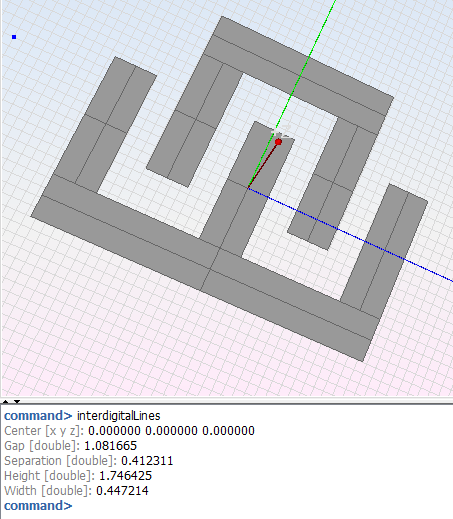Click the first command> prompt label

click(x=38, y=416)
